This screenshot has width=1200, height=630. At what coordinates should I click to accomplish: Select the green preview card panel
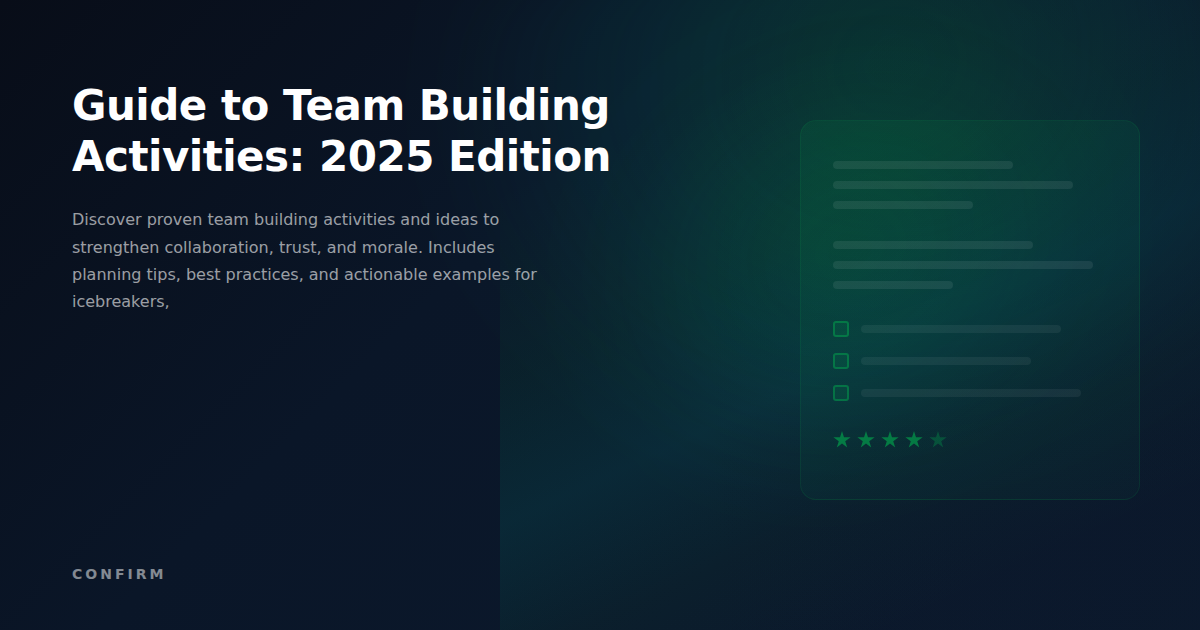pyautogui.click(x=970, y=308)
